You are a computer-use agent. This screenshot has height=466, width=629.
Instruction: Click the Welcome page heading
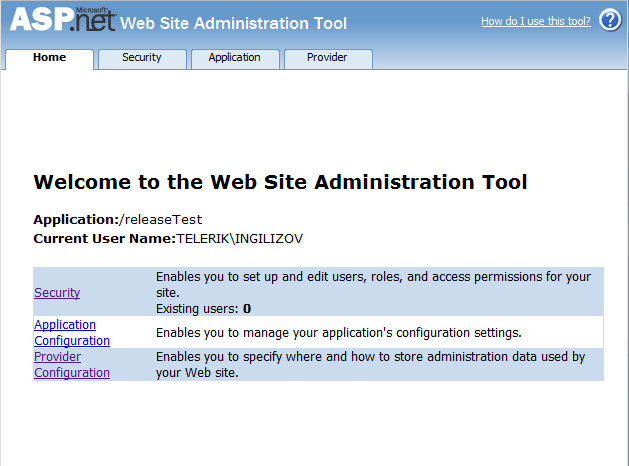280,182
